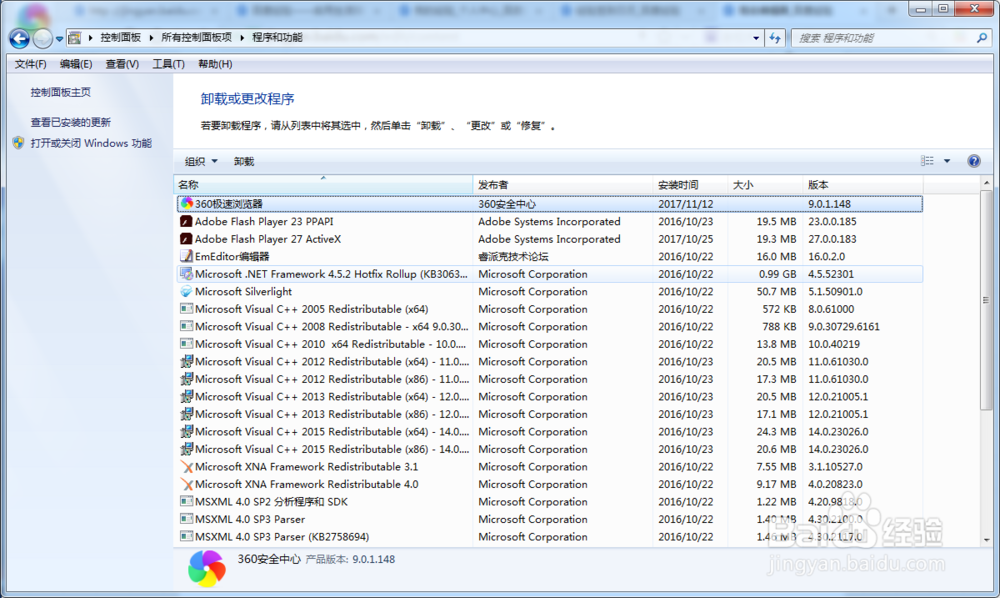
Task: Select the 572 KB size cell
Action: pos(779,309)
